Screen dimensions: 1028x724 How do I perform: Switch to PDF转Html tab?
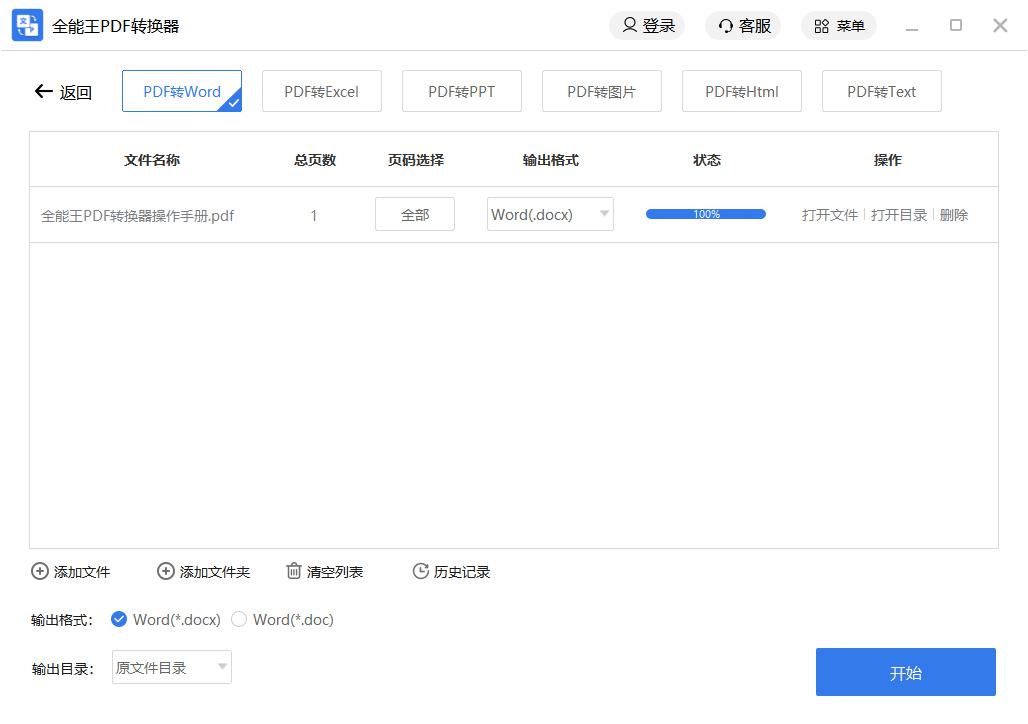coord(741,92)
